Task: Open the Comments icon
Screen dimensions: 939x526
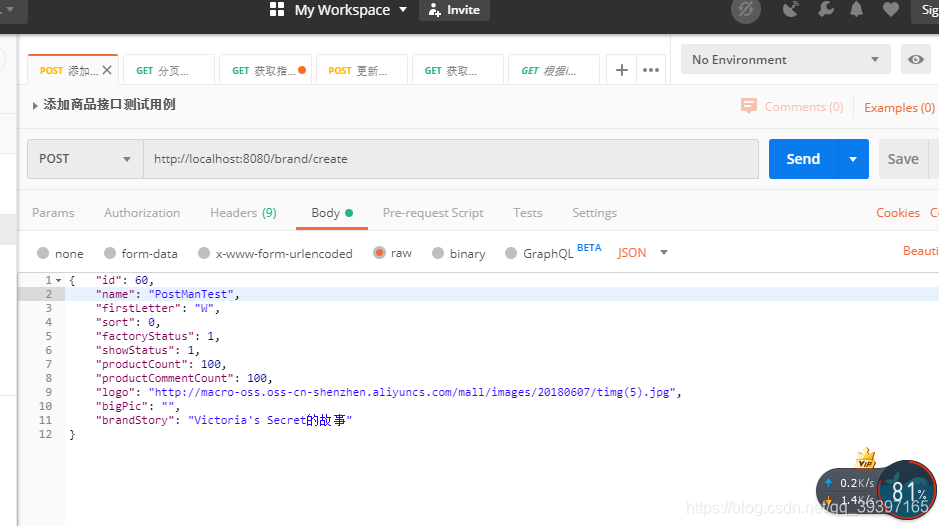Action: (x=749, y=106)
